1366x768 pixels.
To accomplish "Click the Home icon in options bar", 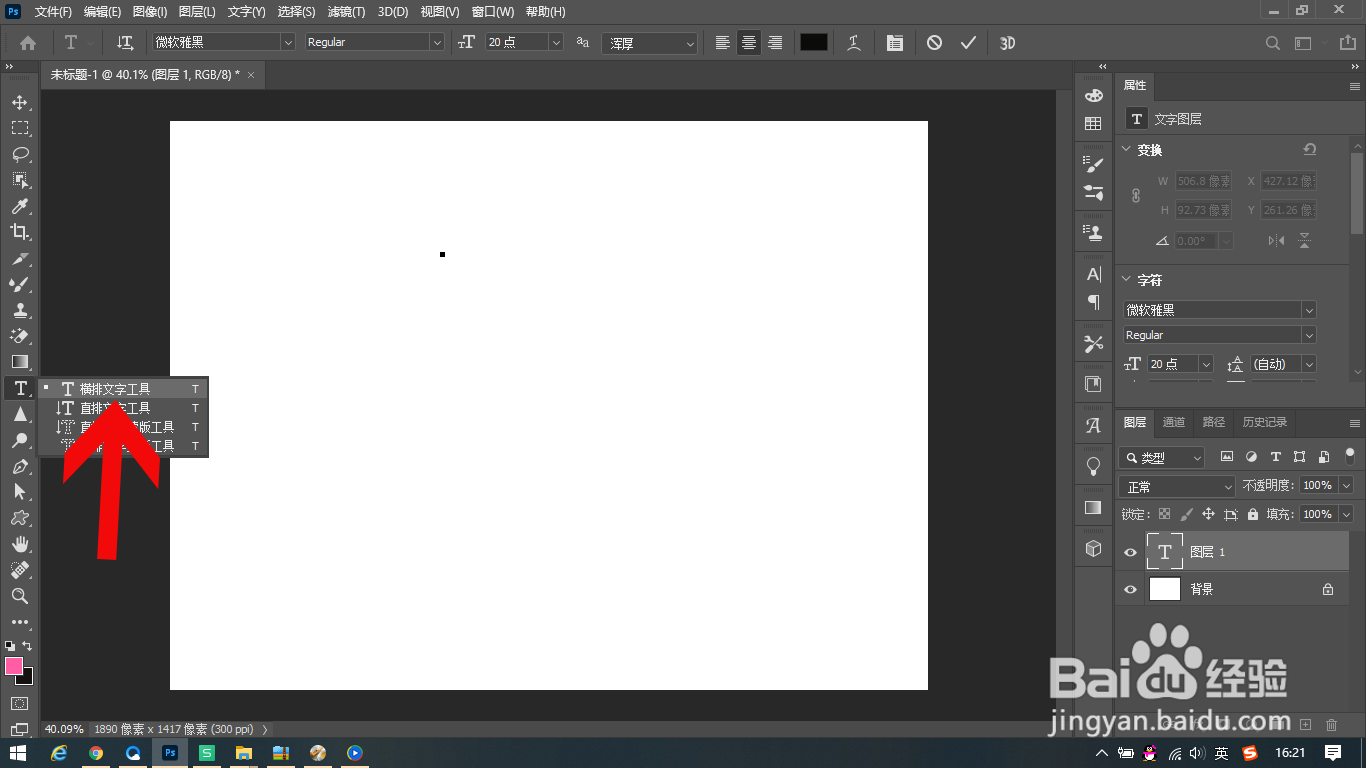I will pos(28,43).
